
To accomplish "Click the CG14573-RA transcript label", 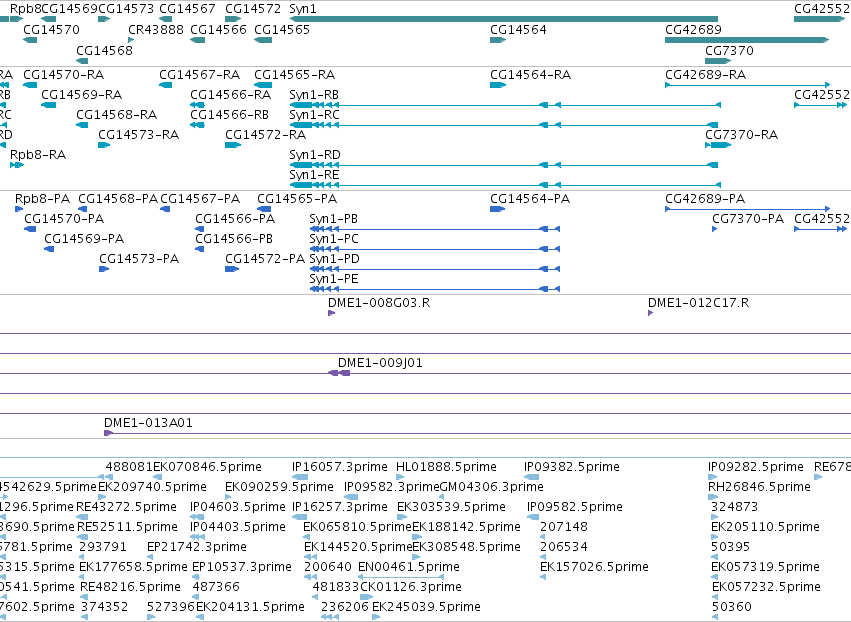I will tap(138, 135).
